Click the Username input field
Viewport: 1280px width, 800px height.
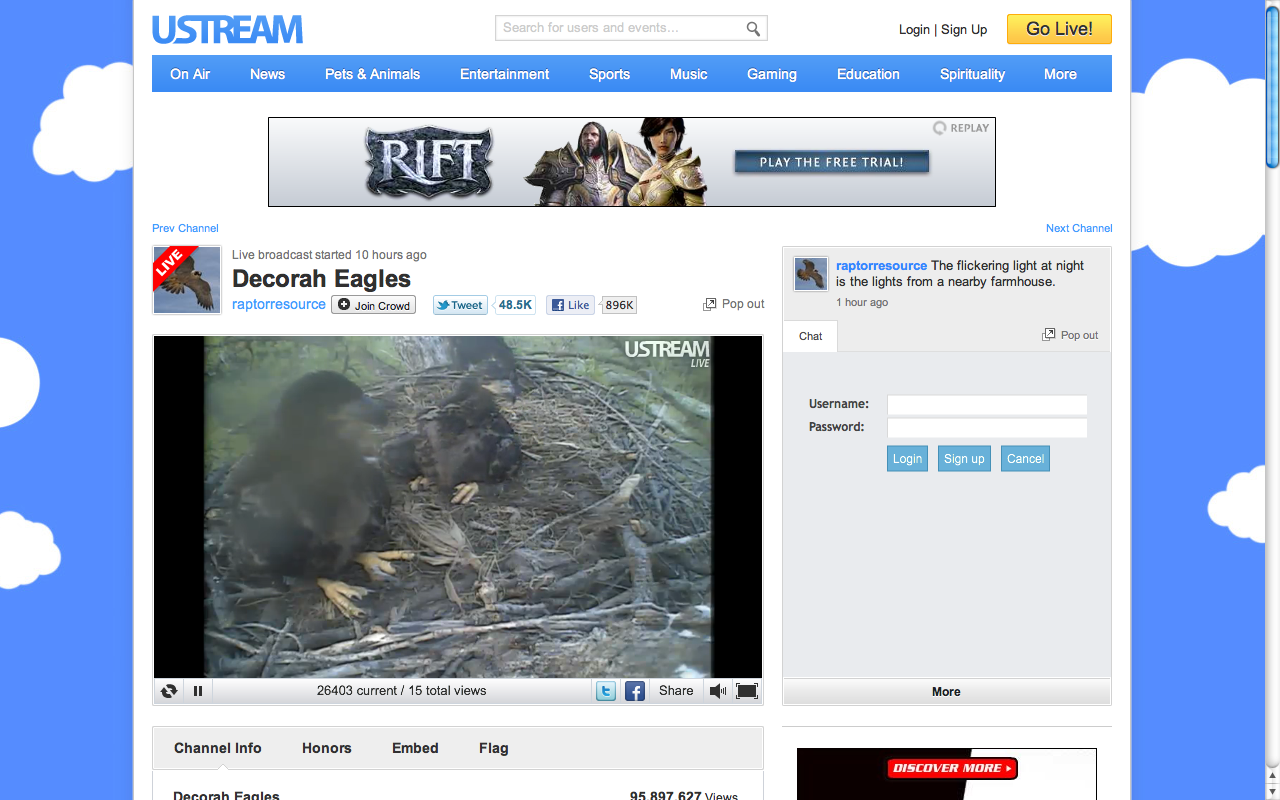[986, 405]
